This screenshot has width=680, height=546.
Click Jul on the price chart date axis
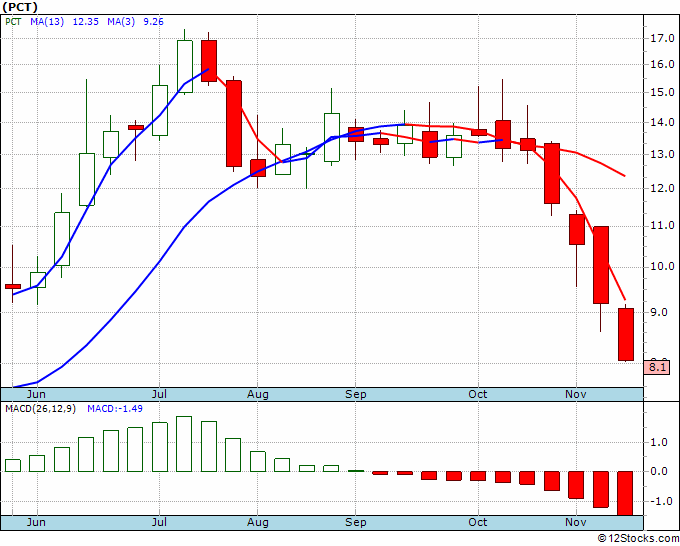click(x=160, y=394)
